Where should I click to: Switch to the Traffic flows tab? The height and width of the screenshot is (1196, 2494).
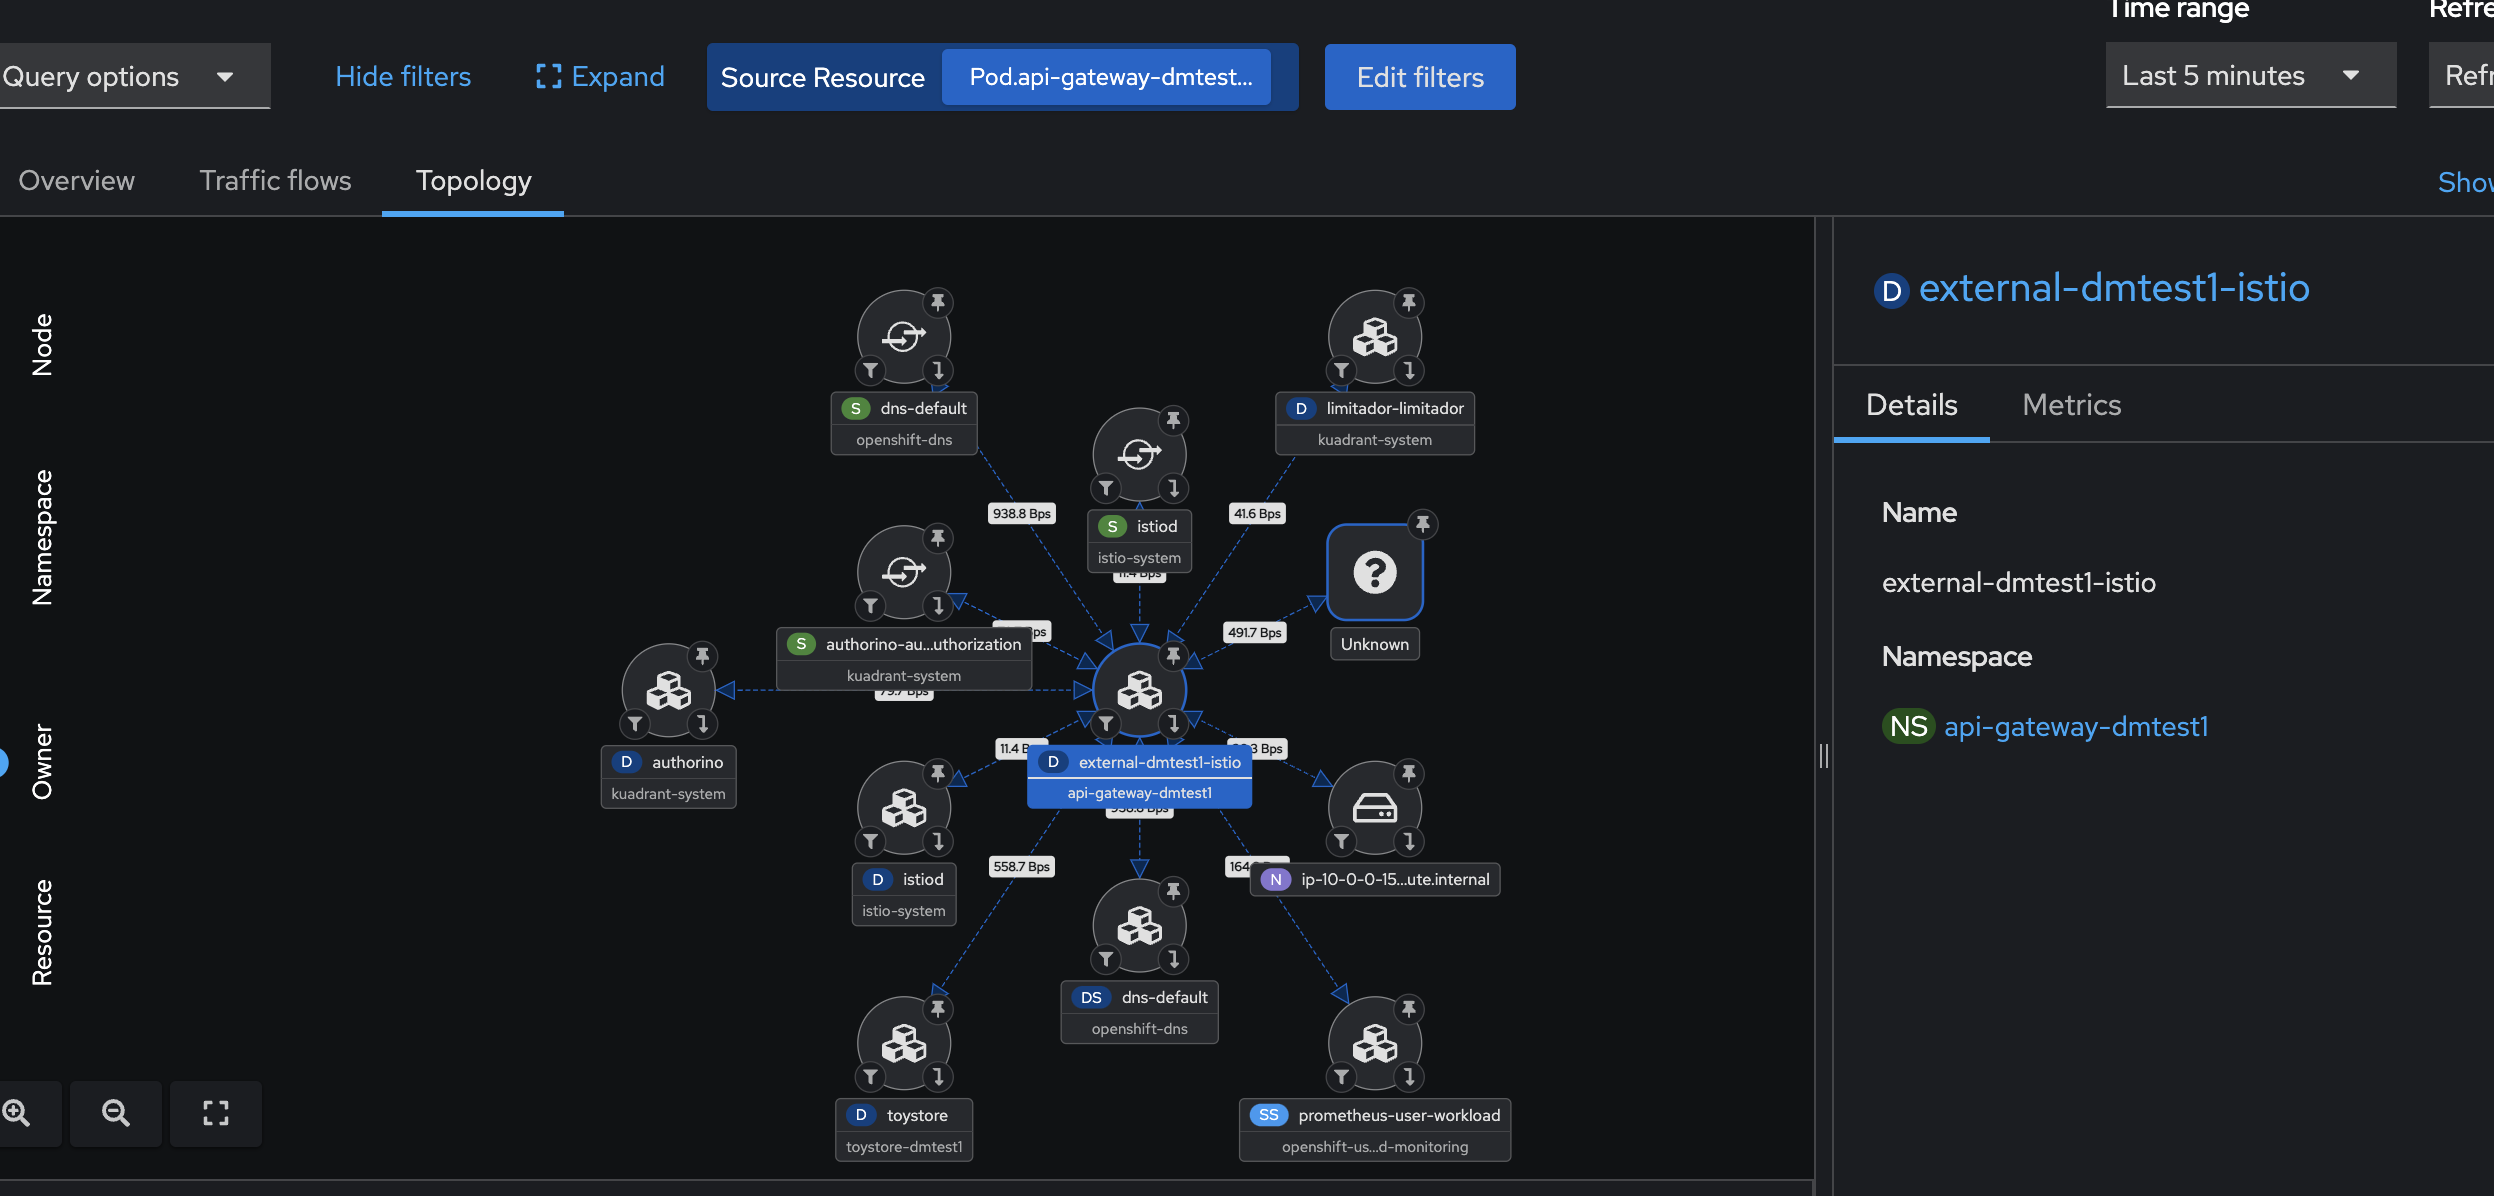275,181
